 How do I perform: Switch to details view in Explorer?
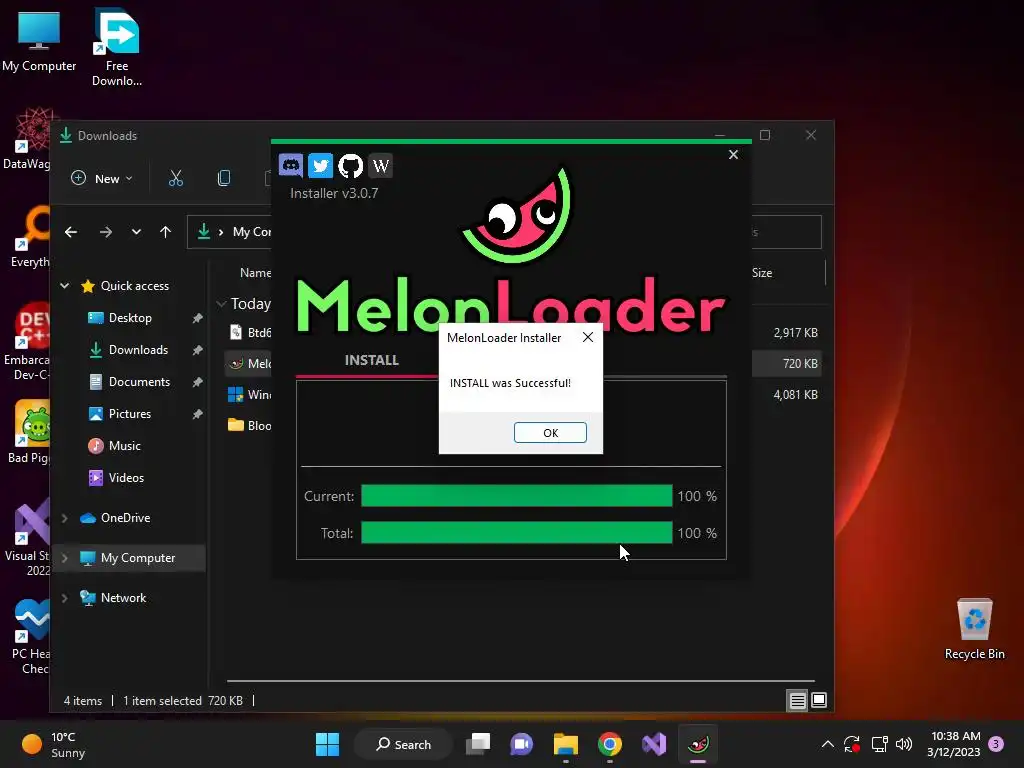point(797,701)
